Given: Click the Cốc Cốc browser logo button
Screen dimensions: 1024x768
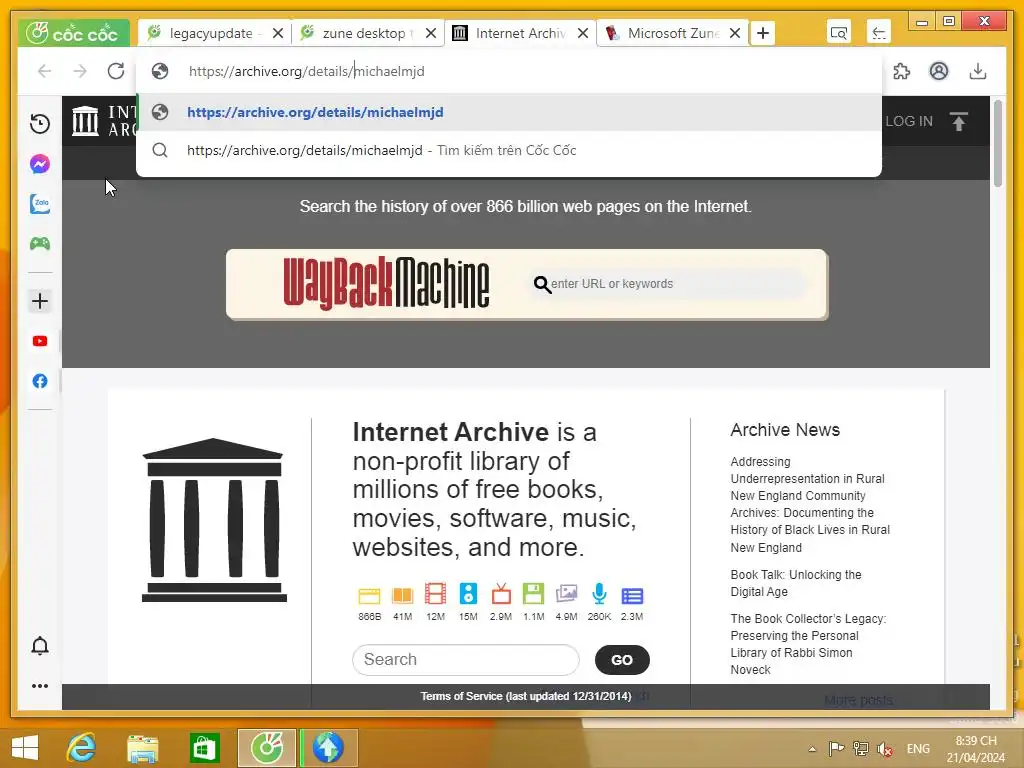Looking at the screenshot, I should click(73, 33).
